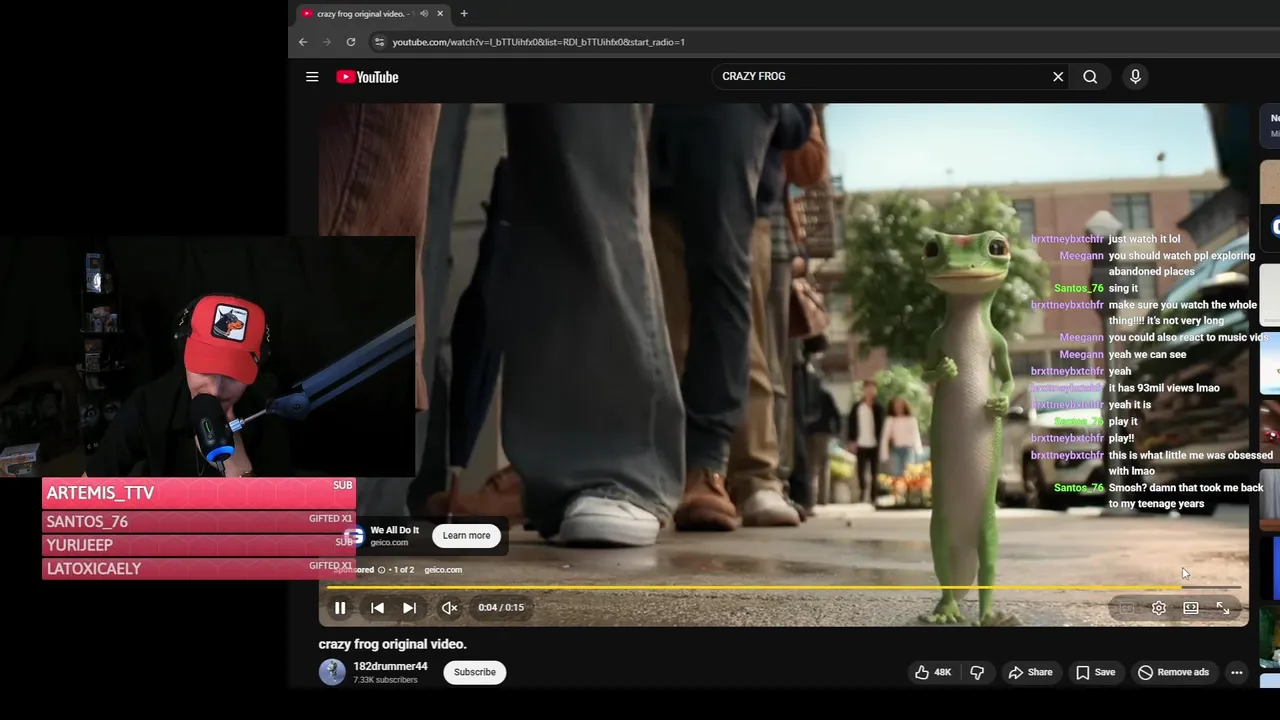
Task: Click the geico.com link beside Sponsored
Action: coord(443,570)
